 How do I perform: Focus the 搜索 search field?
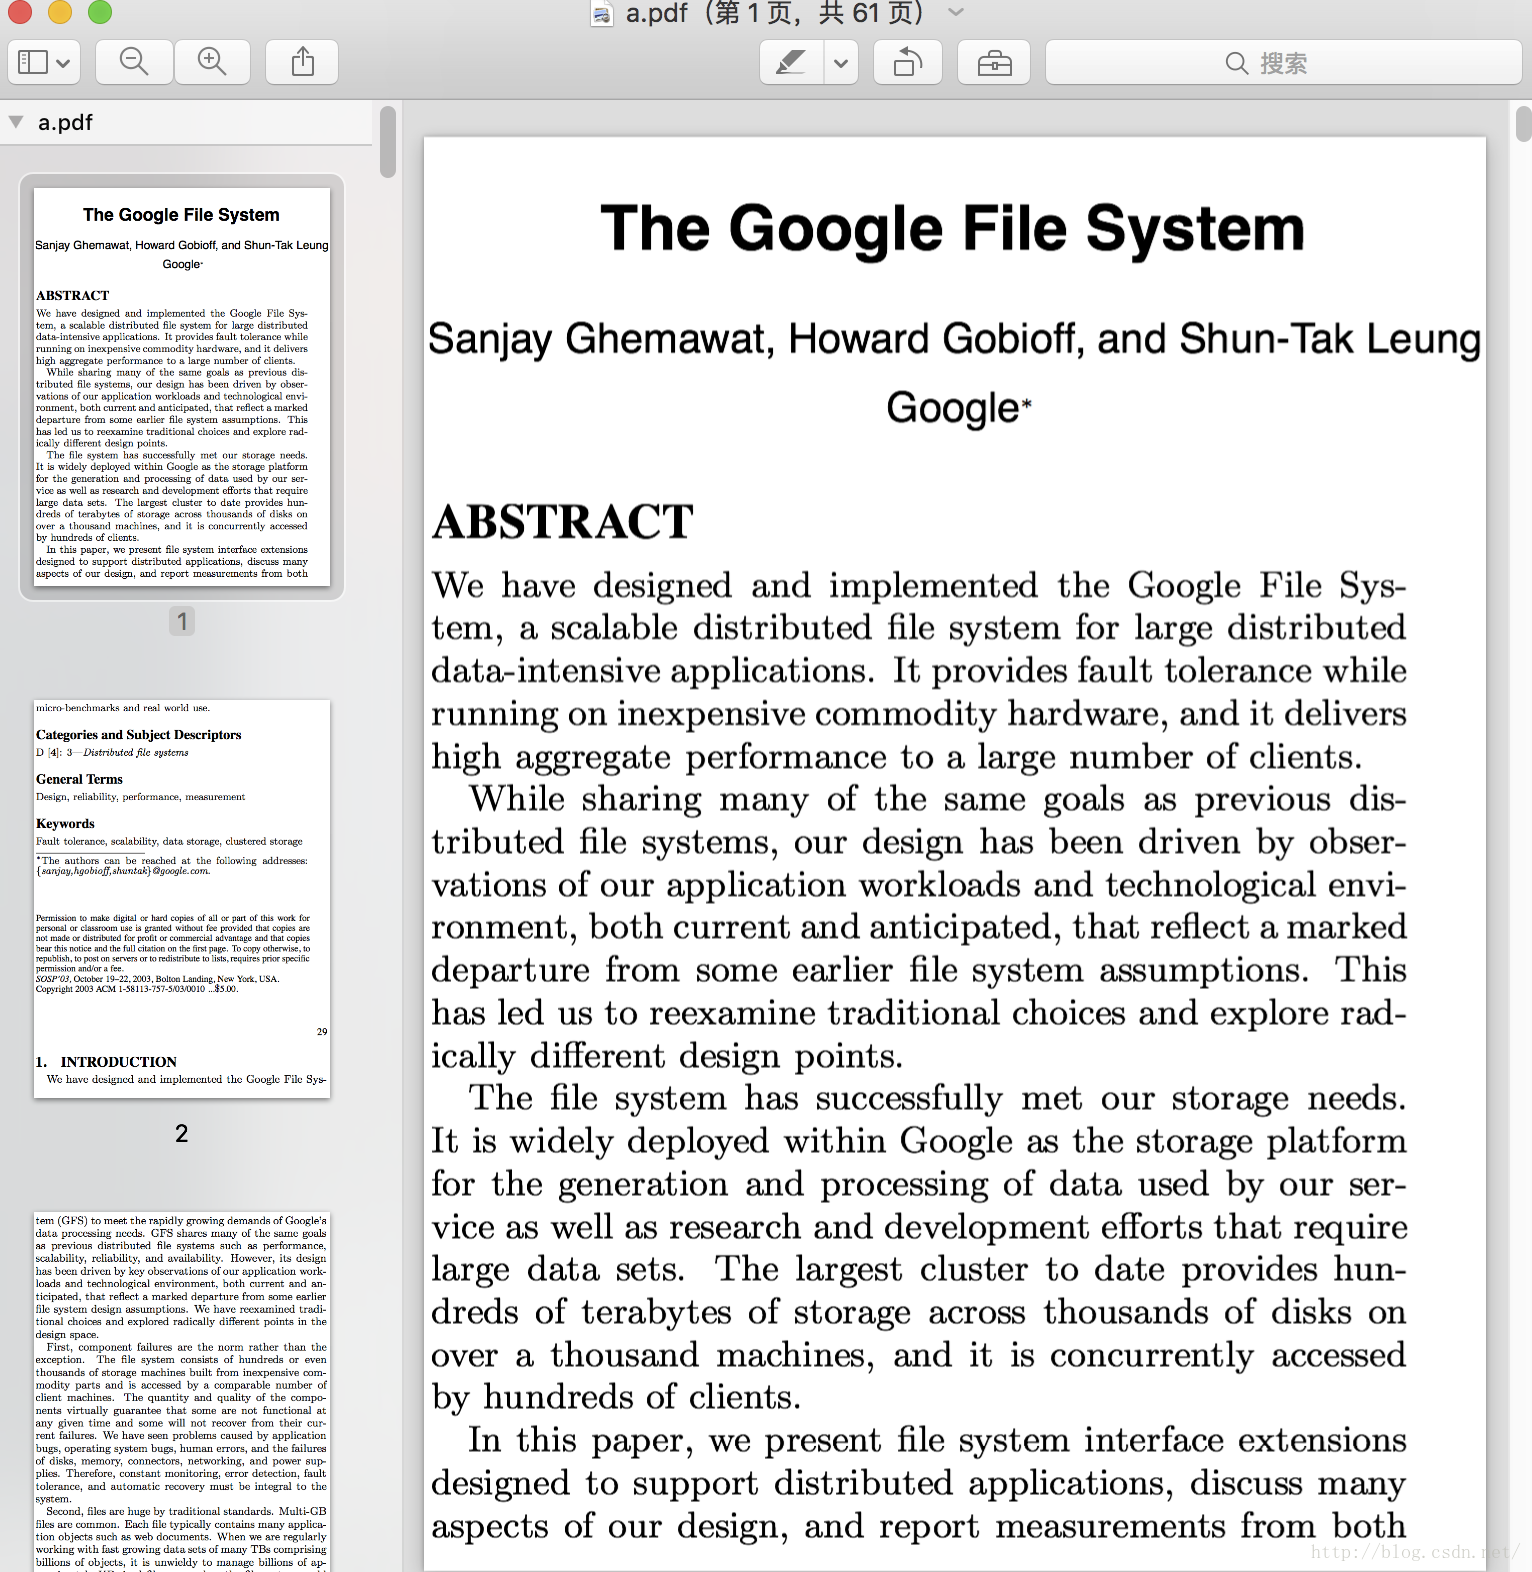click(x=1284, y=63)
